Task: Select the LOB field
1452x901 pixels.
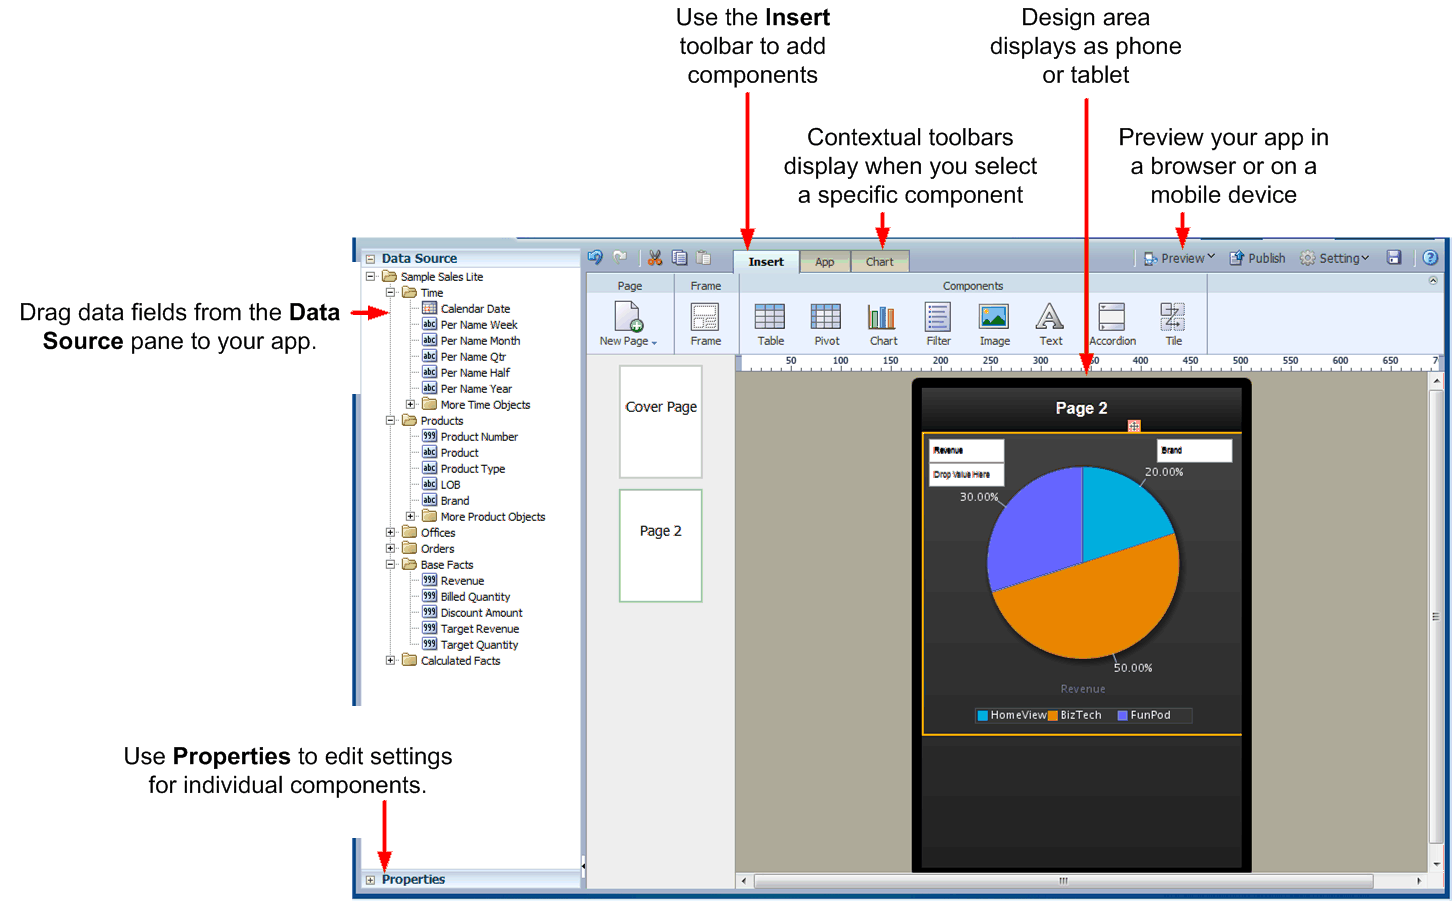Action: click(x=450, y=484)
